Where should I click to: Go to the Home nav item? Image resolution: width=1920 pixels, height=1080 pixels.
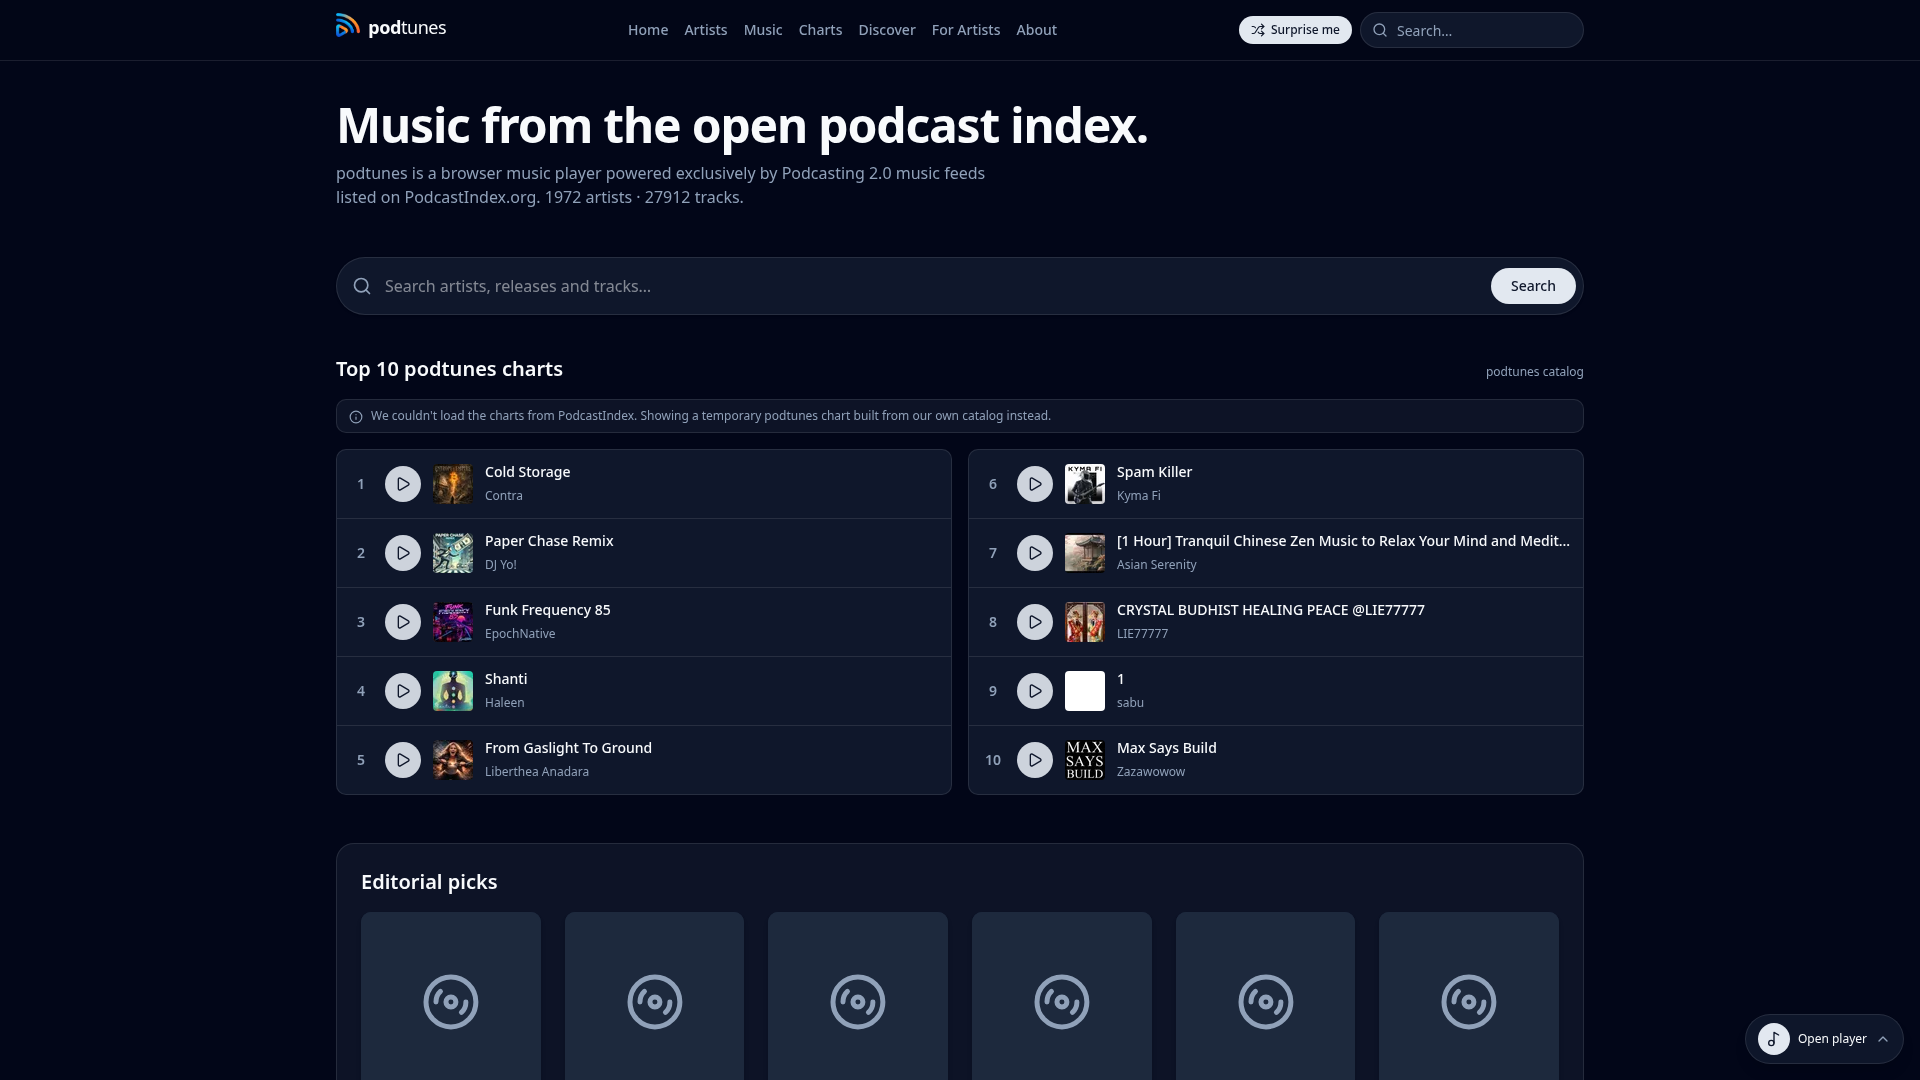648,30
